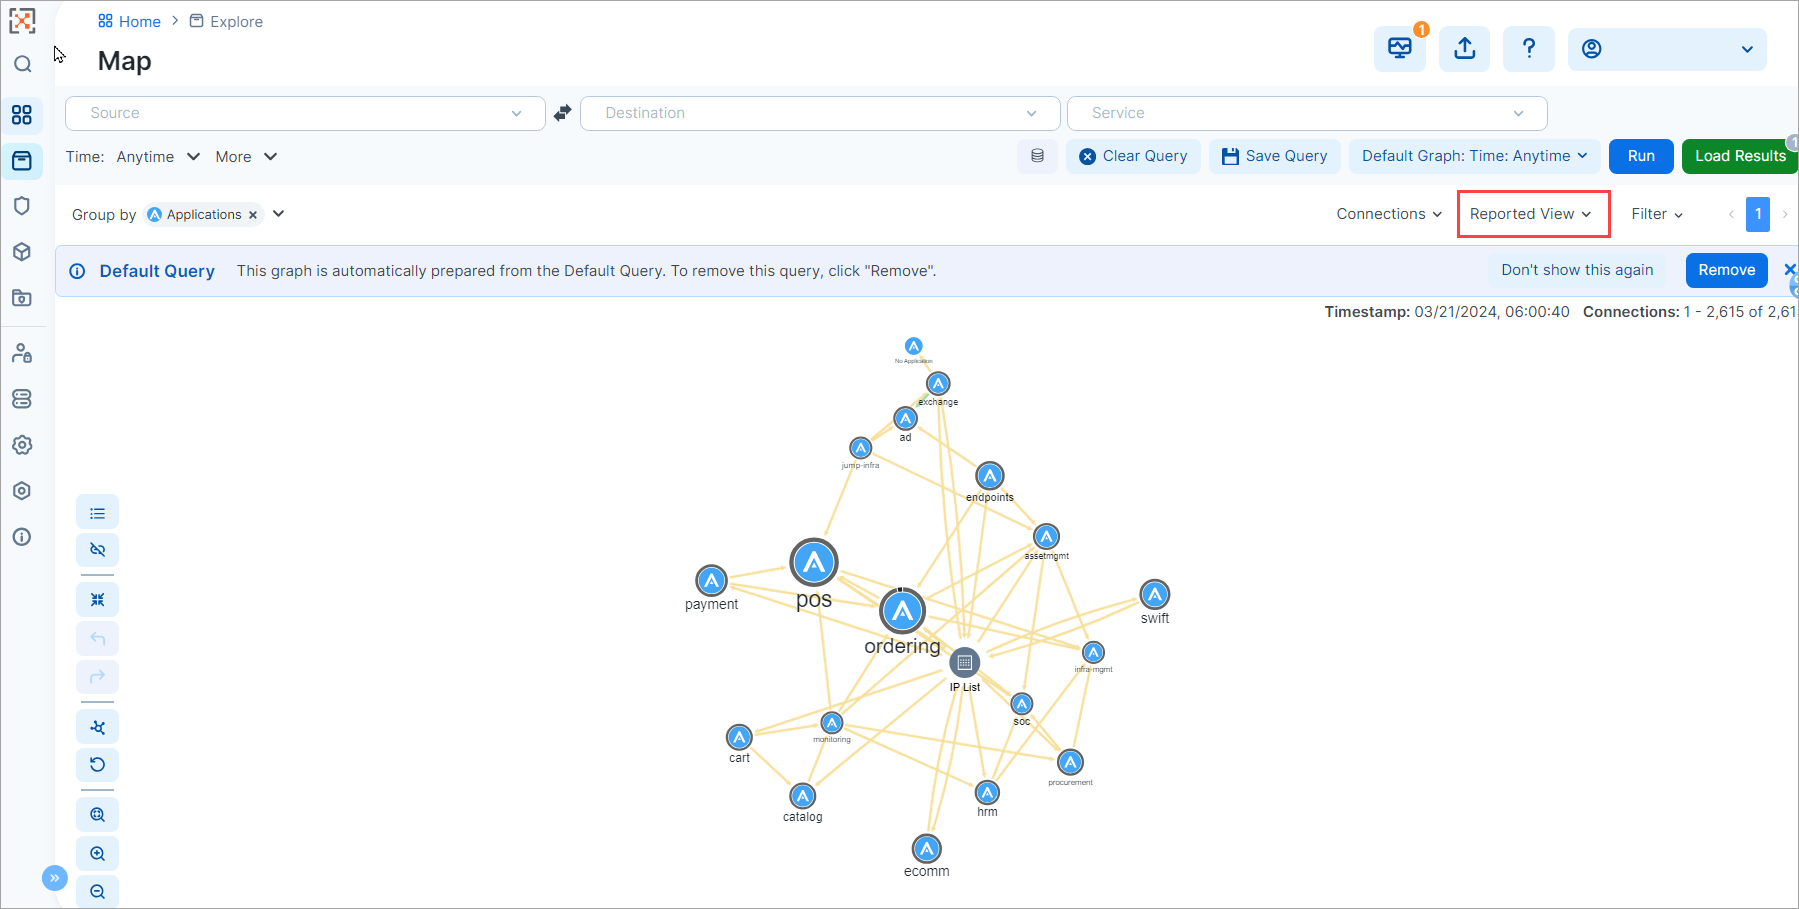Open search from the left sidebar
Image resolution: width=1799 pixels, height=909 pixels.
click(22, 64)
